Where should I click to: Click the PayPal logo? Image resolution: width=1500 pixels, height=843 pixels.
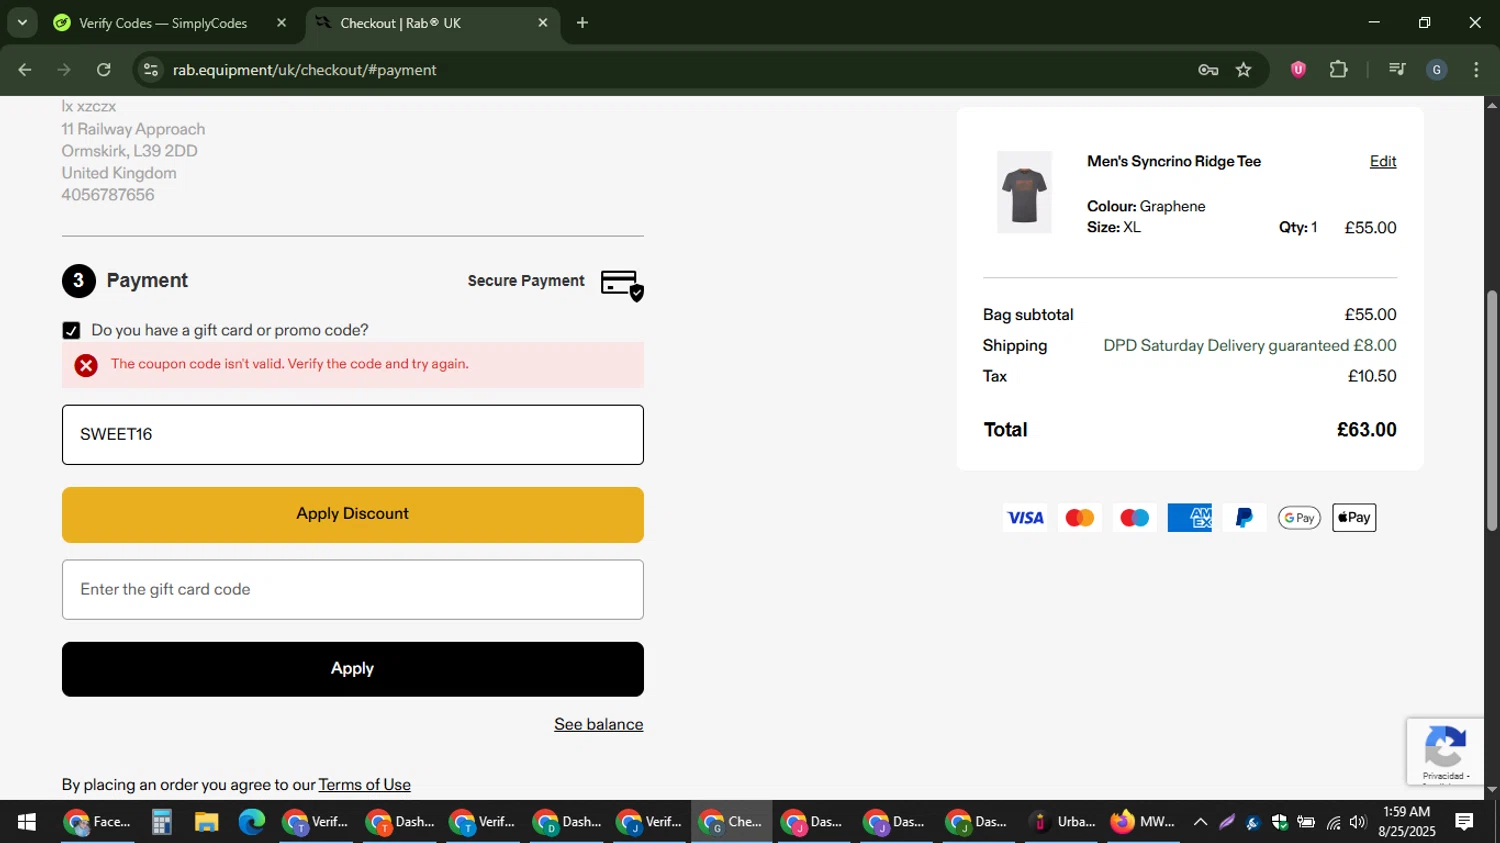click(x=1244, y=518)
